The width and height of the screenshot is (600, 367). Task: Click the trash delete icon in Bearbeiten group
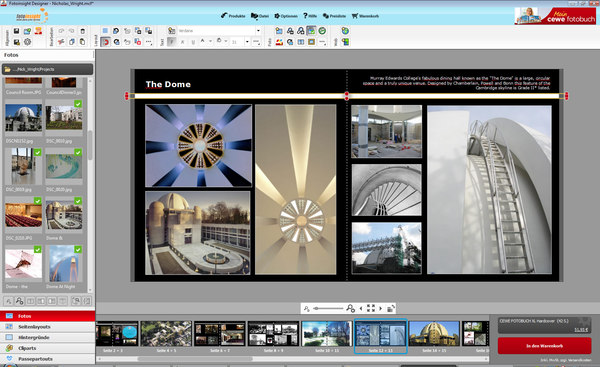[x=83, y=31]
